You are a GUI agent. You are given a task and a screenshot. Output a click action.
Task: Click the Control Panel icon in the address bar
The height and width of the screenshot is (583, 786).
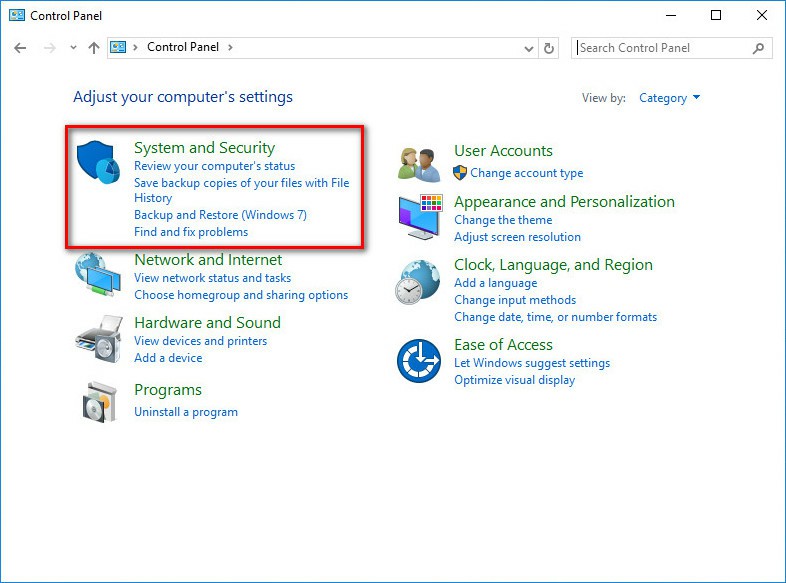pyautogui.click(x=118, y=47)
